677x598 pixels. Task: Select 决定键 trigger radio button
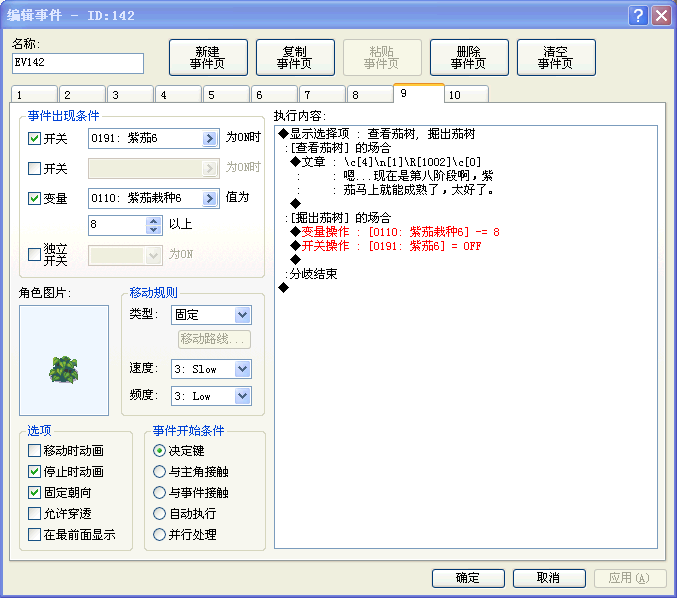(x=159, y=451)
